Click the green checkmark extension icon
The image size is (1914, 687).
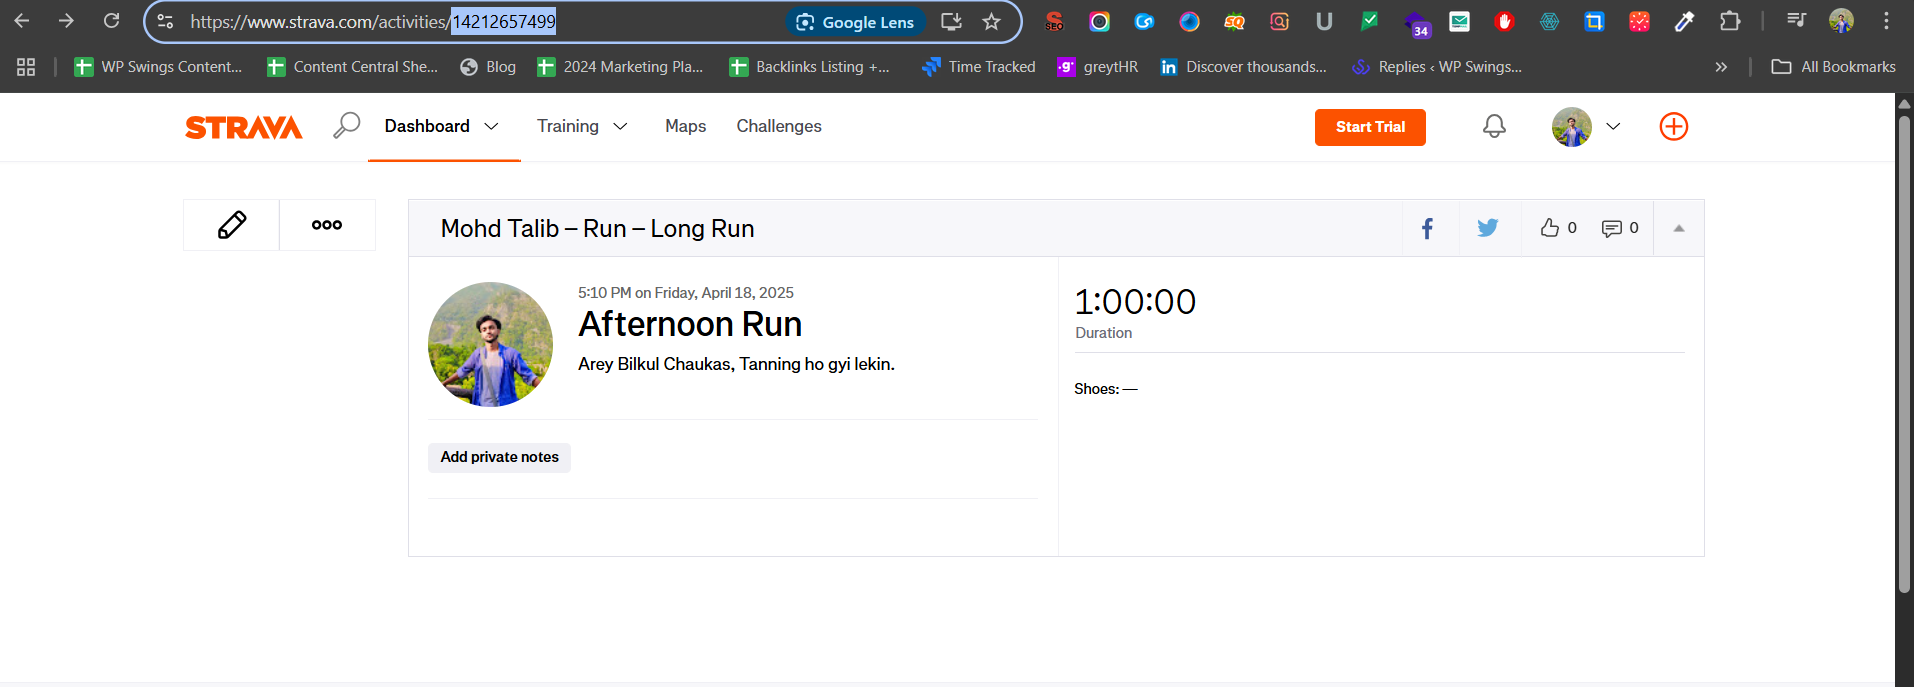[x=1369, y=21]
